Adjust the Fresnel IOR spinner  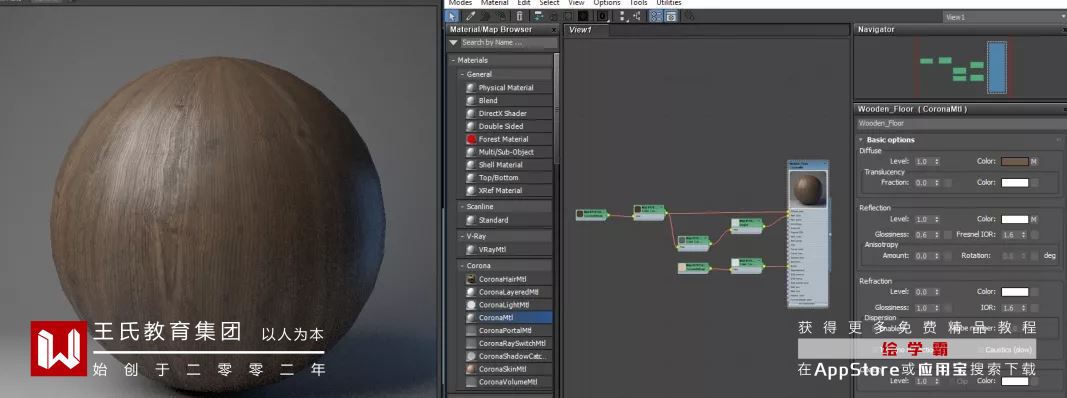point(1023,235)
